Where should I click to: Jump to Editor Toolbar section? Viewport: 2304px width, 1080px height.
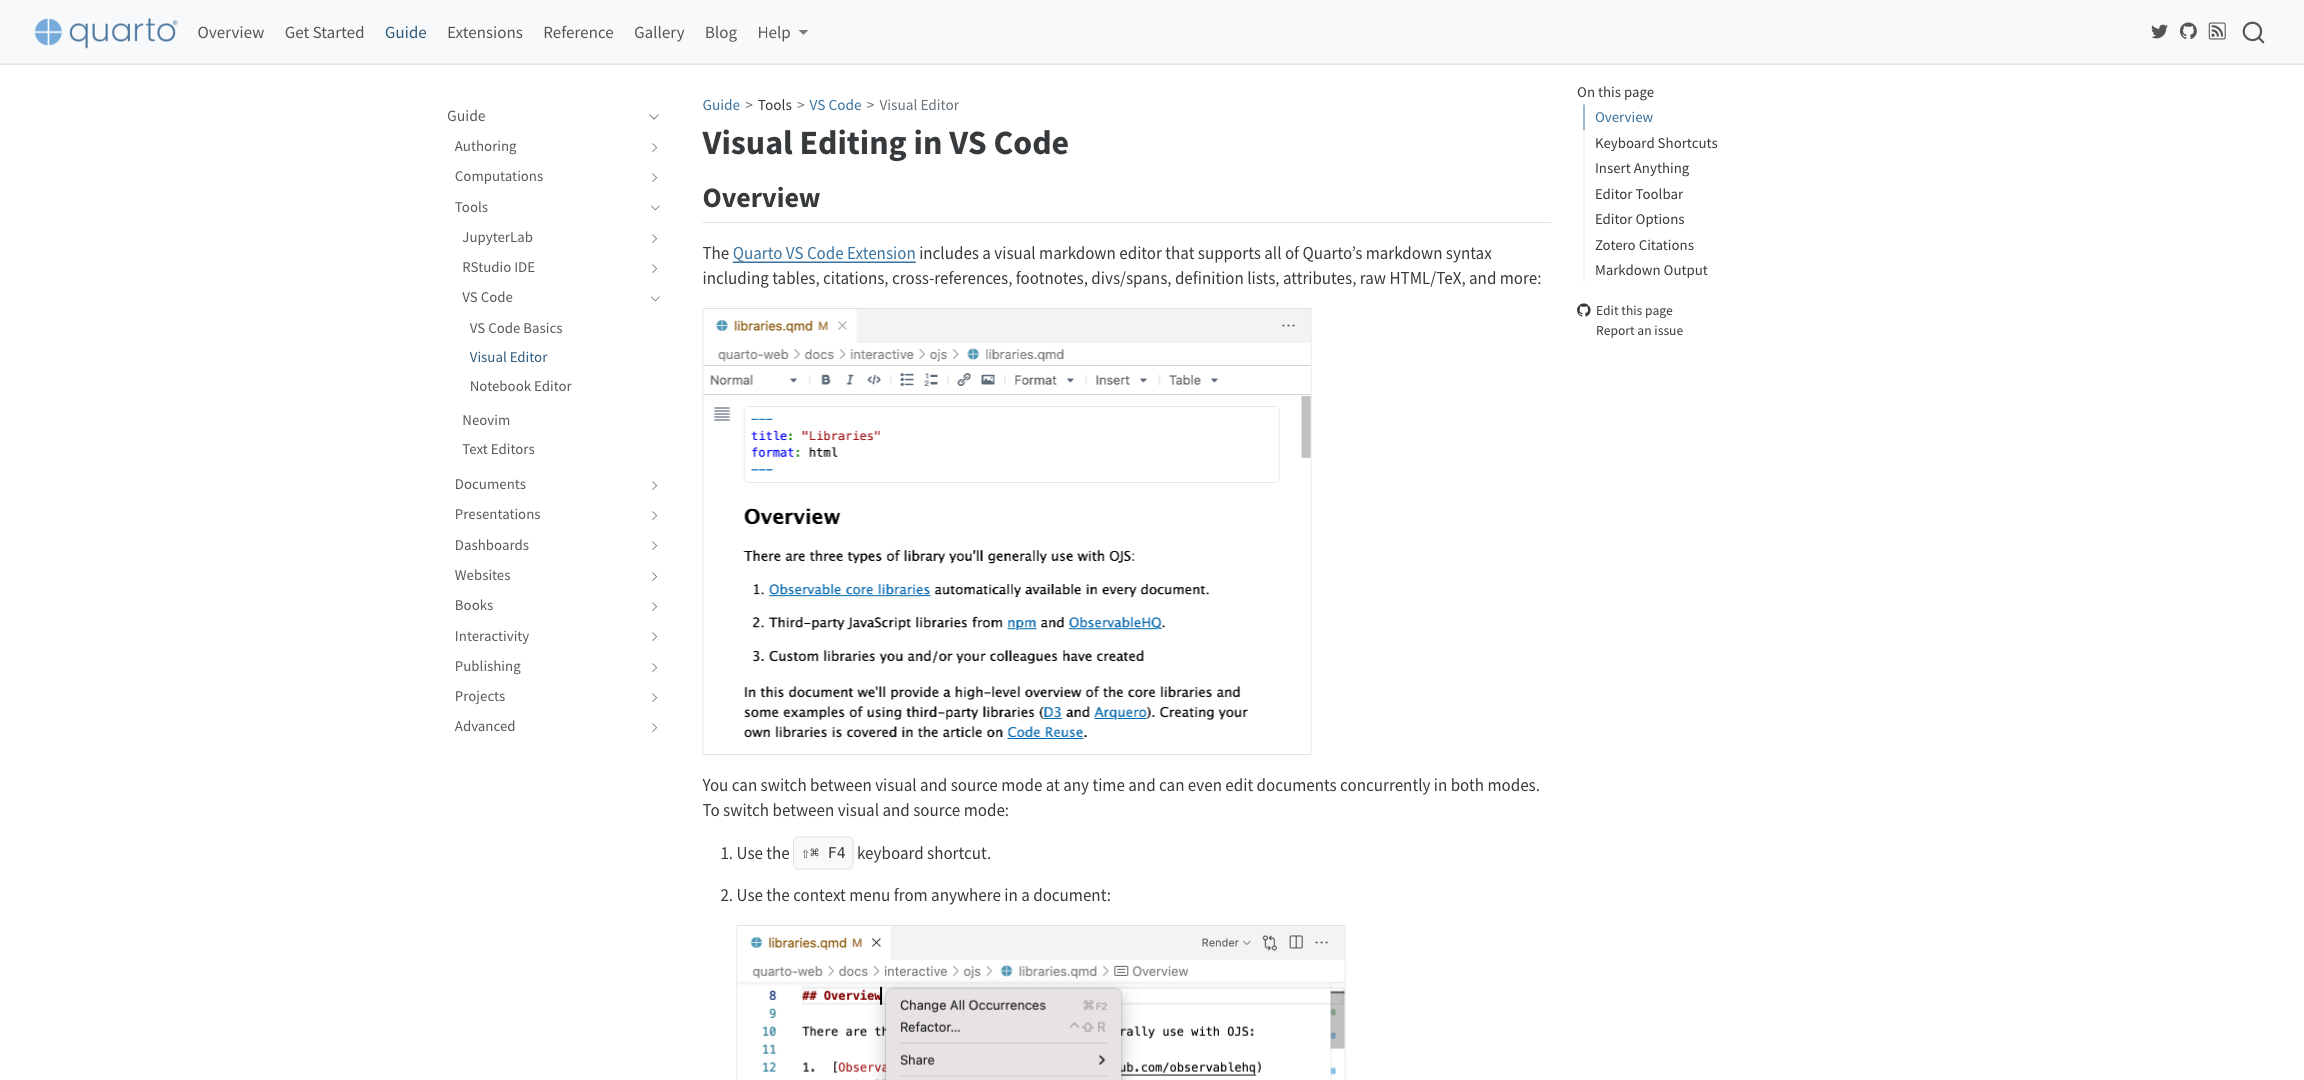click(1639, 194)
